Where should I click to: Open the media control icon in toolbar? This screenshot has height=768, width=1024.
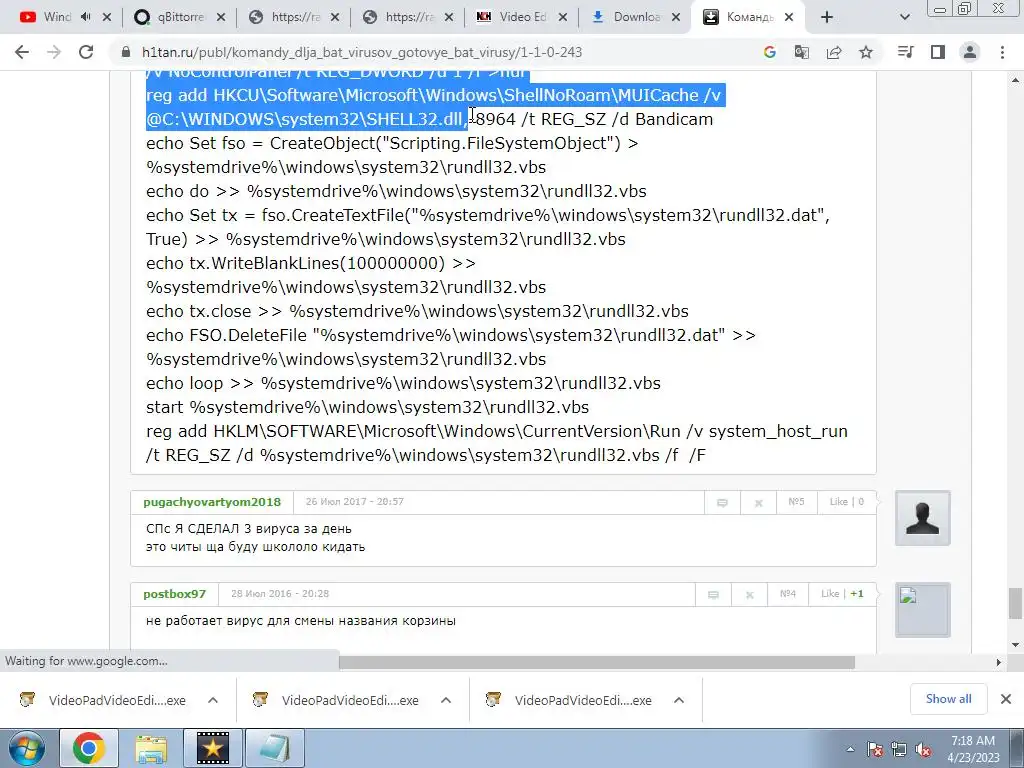[x=905, y=52]
